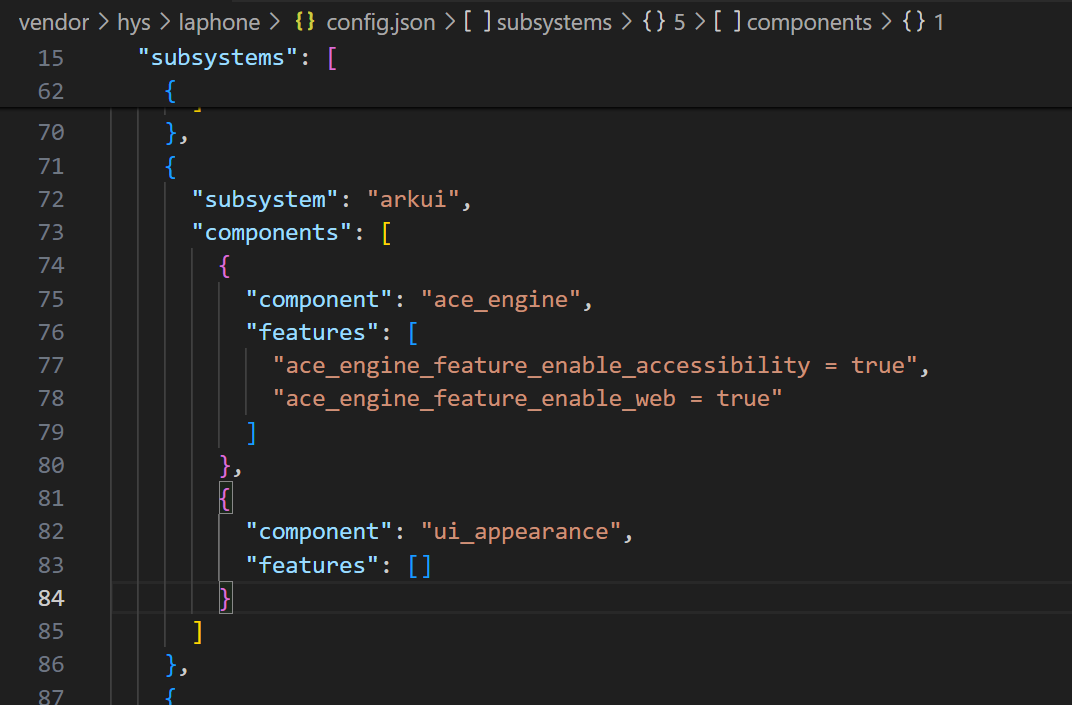Click the "subsystem" key on line 72

pos(265,200)
